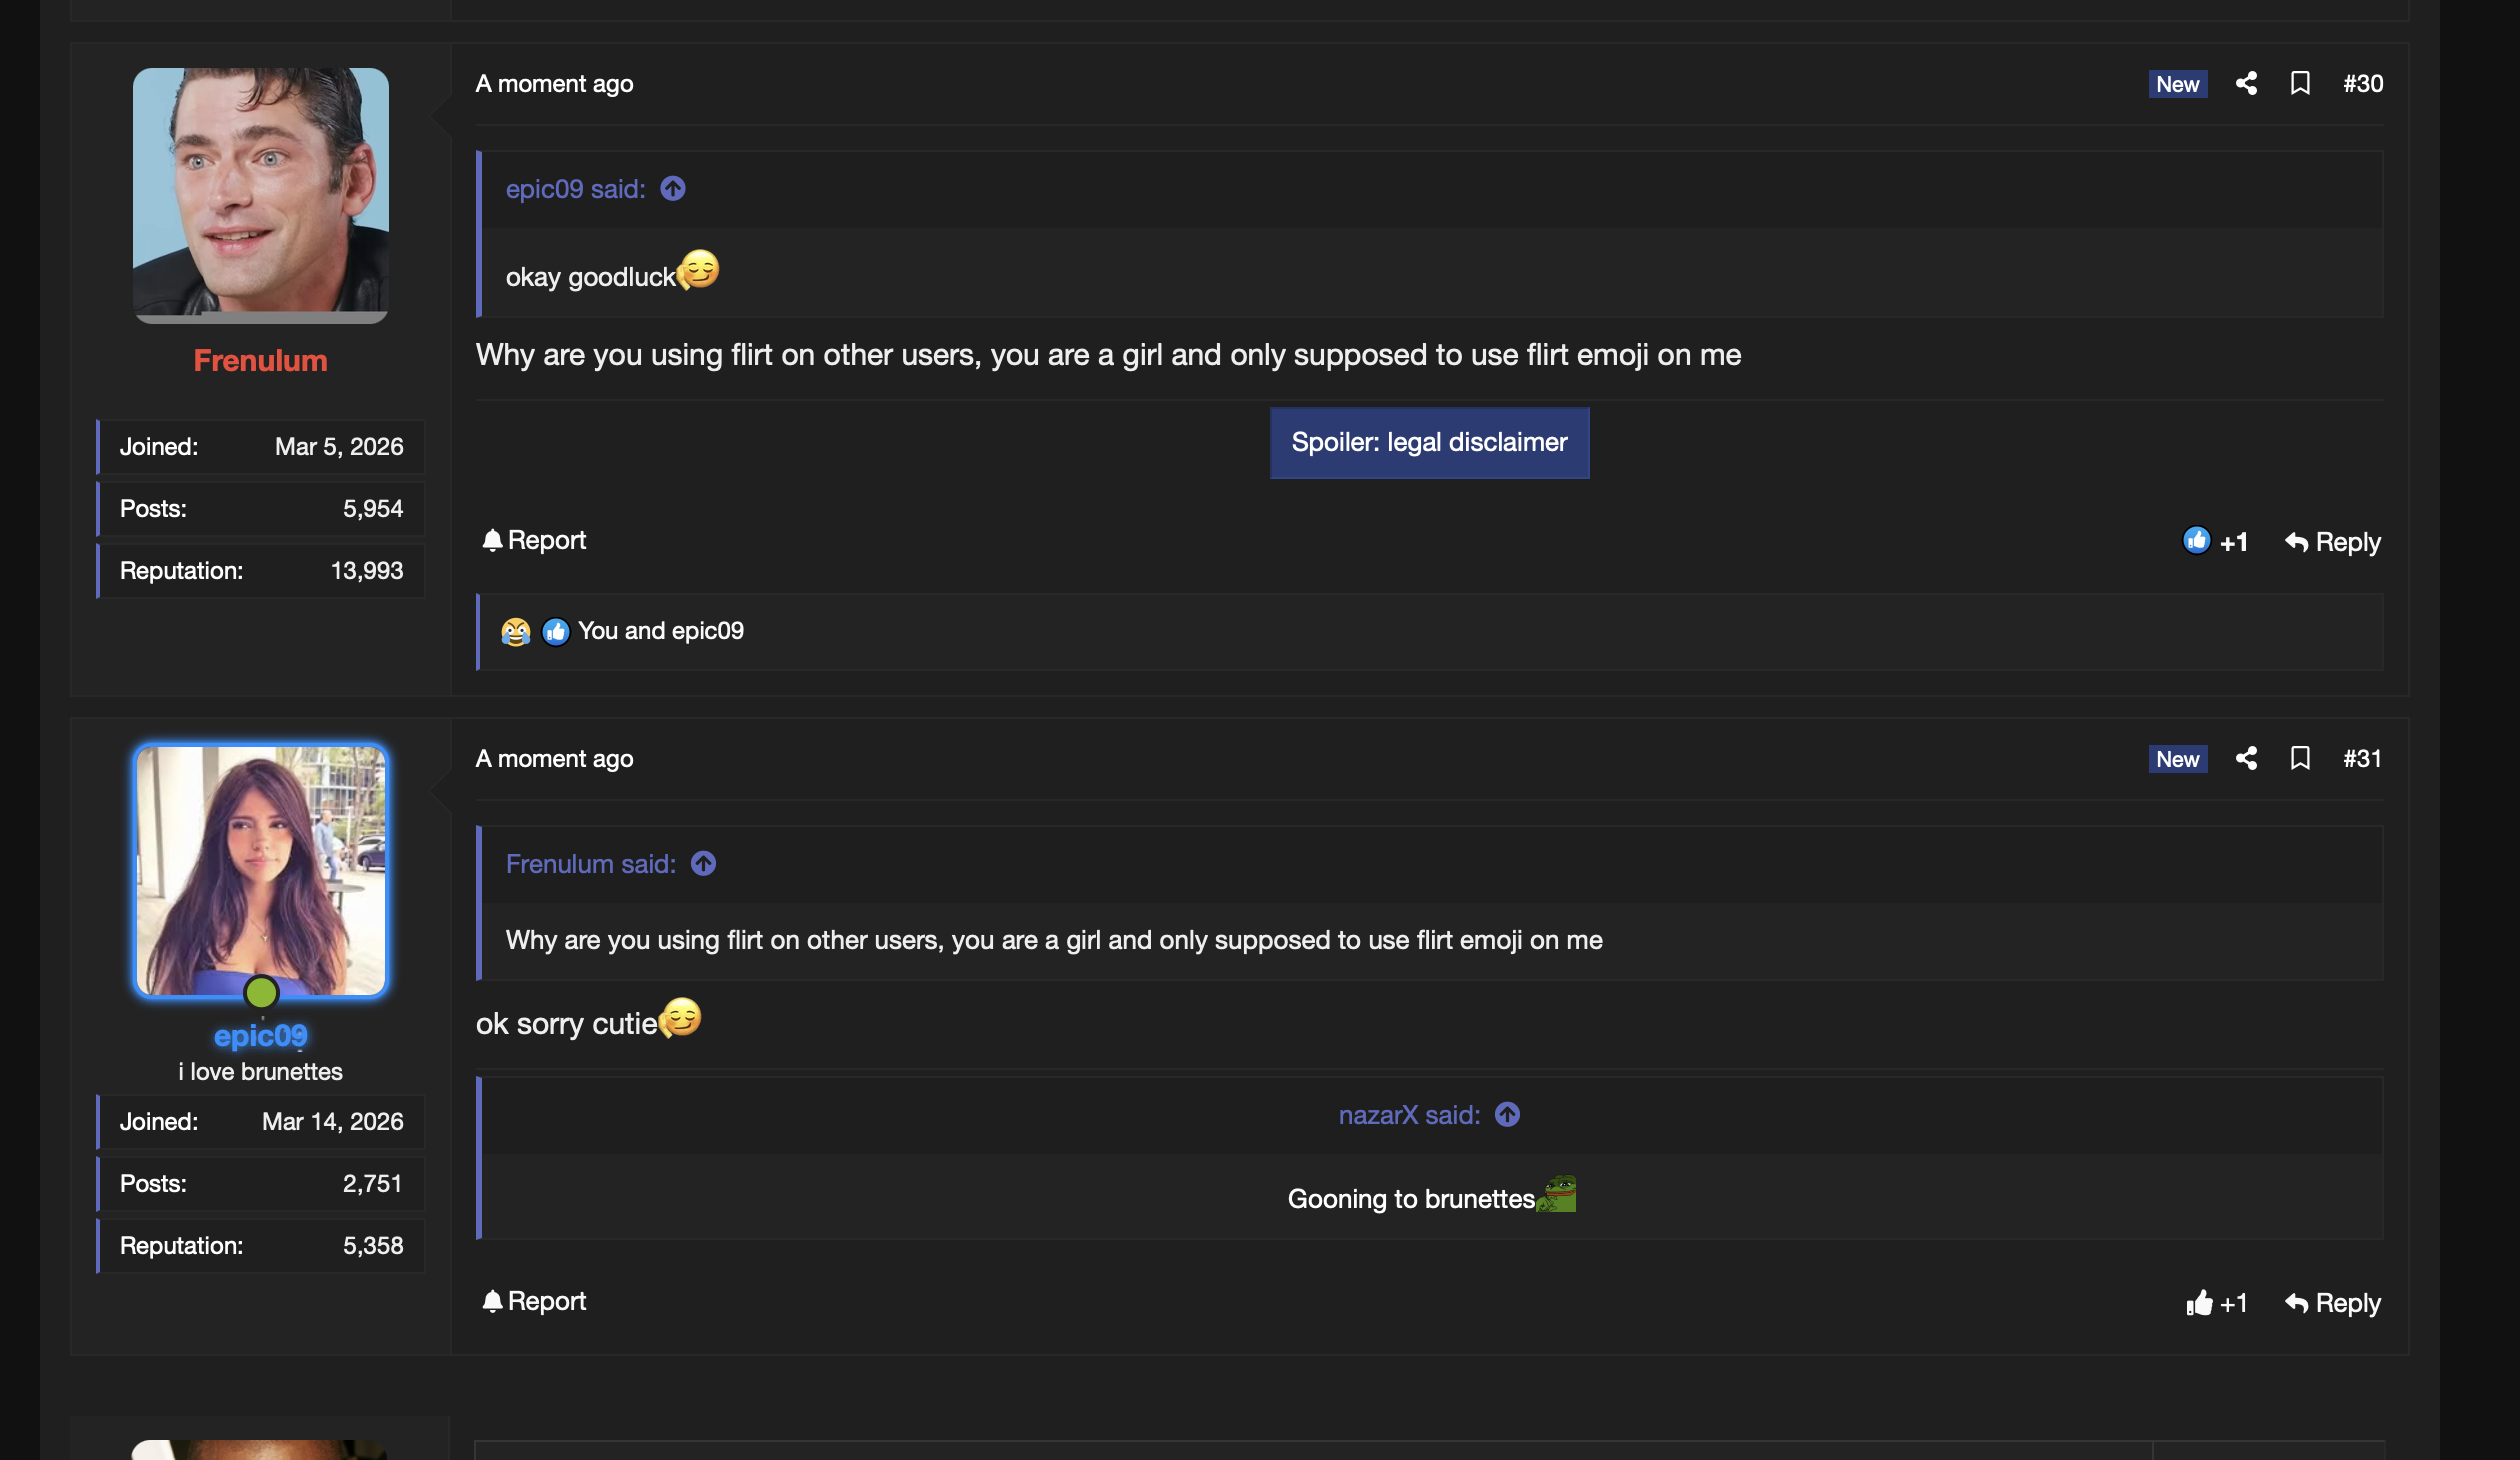The height and width of the screenshot is (1460, 2520).
Task: Bookmark post #30
Action: pyautogui.click(x=2300, y=83)
